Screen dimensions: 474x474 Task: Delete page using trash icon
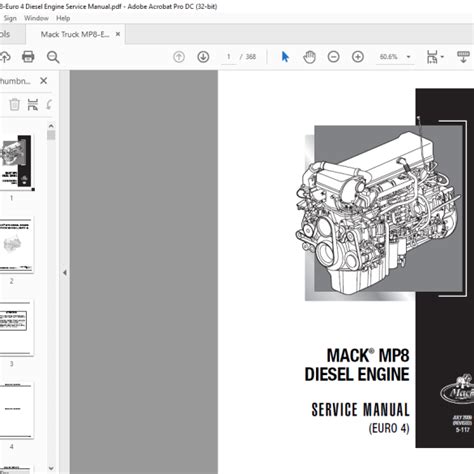point(14,105)
